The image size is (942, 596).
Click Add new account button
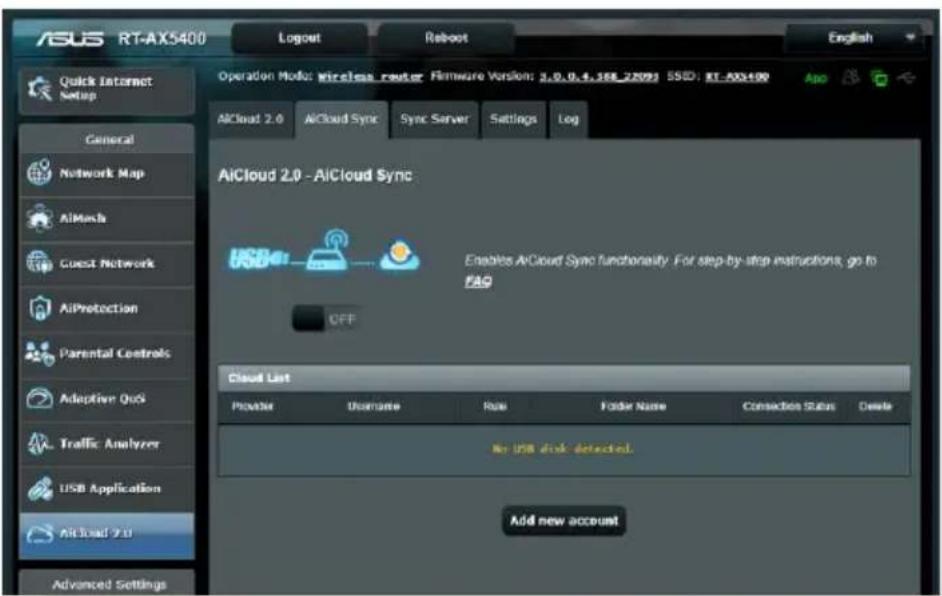click(x=564, y=520)
